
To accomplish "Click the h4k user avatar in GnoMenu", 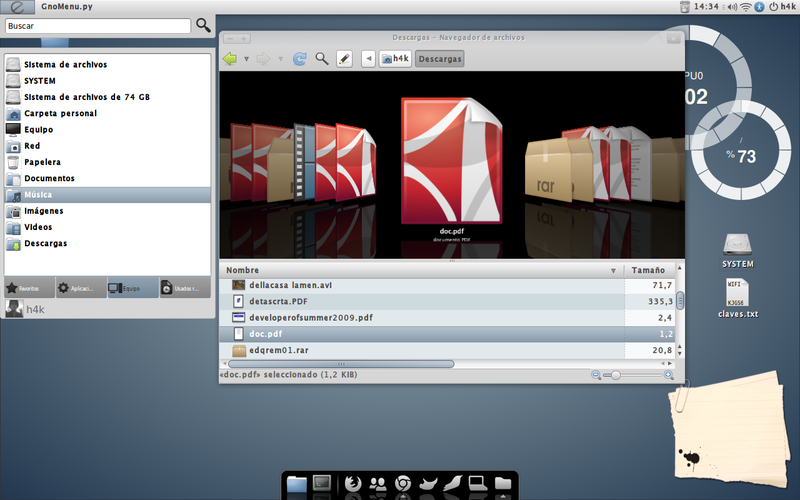I will point(14,309).
